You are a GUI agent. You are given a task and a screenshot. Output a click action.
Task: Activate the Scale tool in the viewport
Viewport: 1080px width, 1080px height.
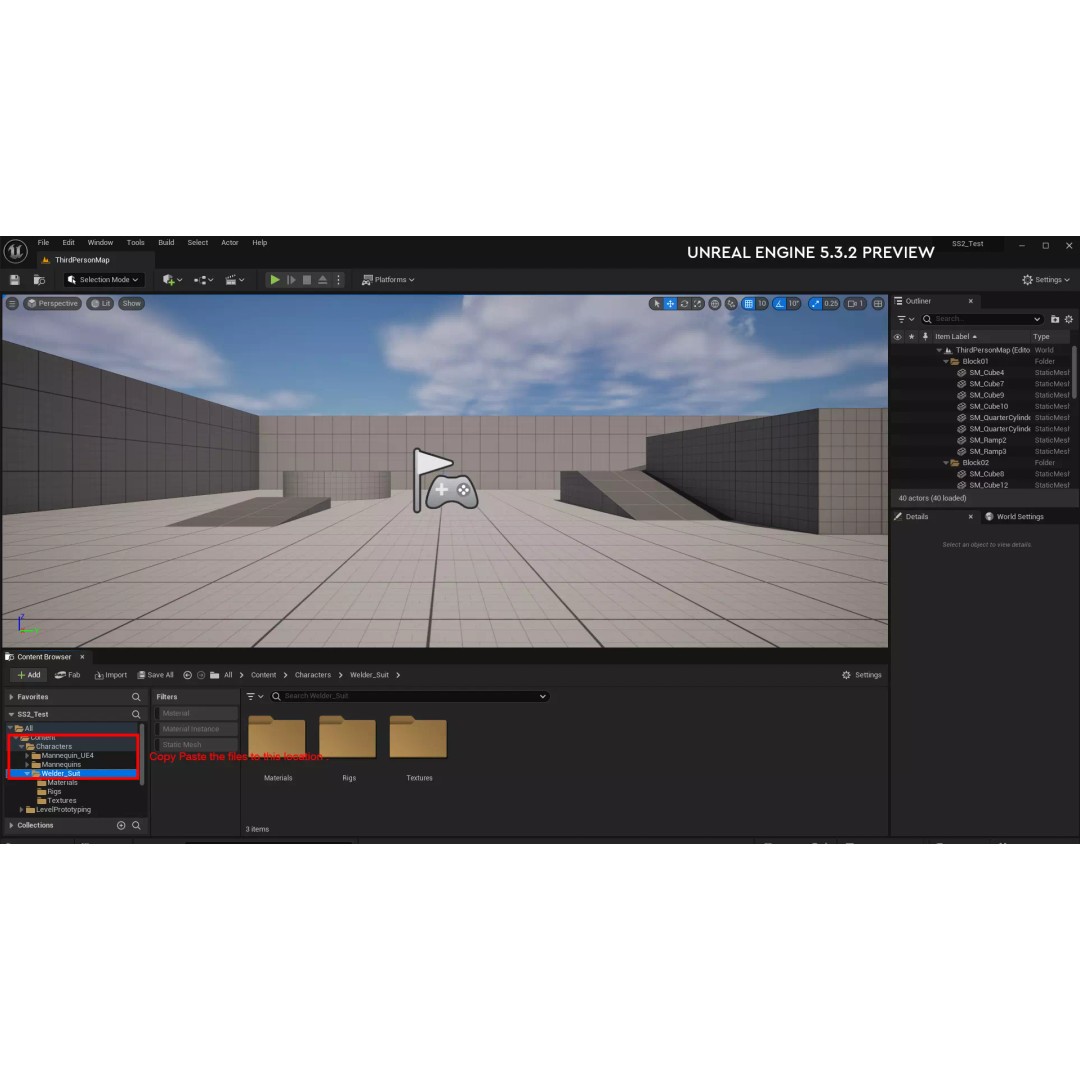698,304
